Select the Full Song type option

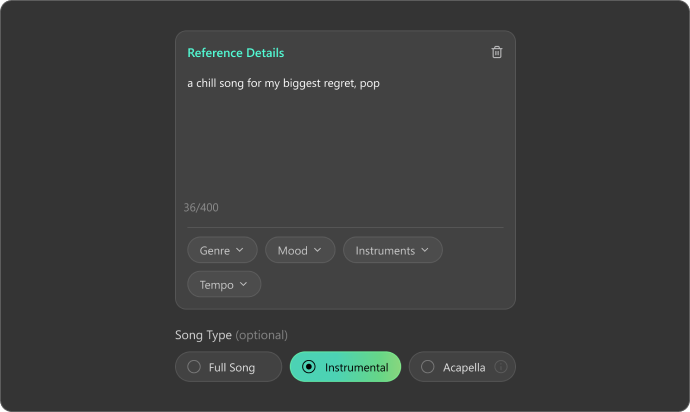tap(228, 367)
